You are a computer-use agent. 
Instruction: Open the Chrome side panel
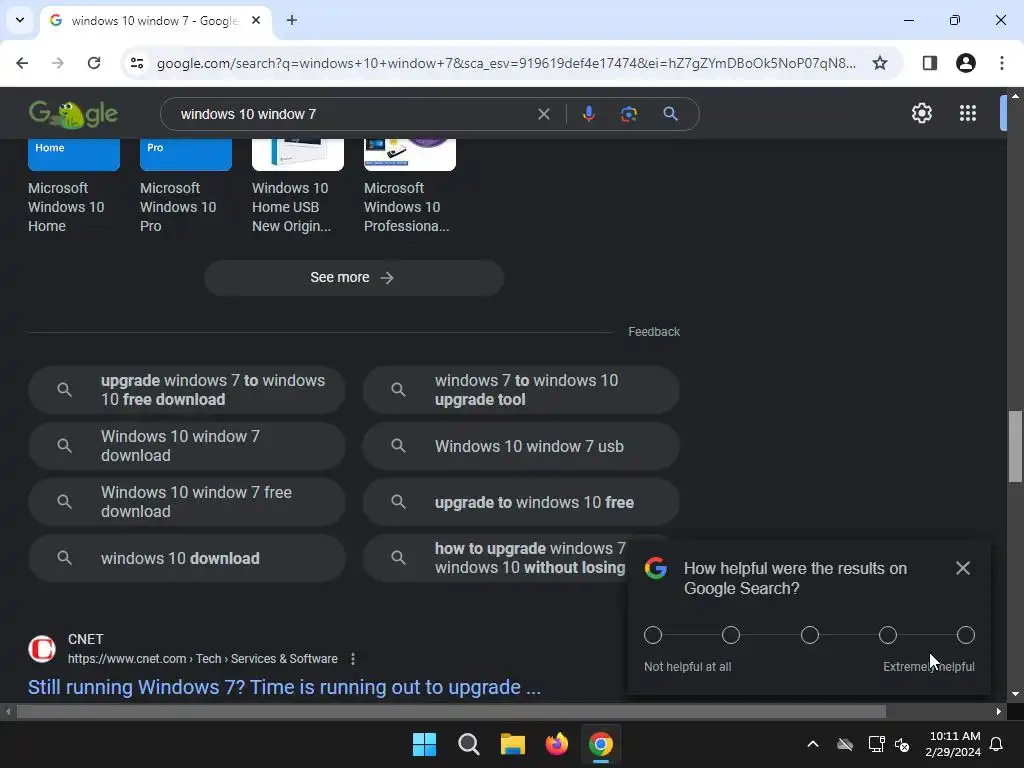tap(930, 63)
